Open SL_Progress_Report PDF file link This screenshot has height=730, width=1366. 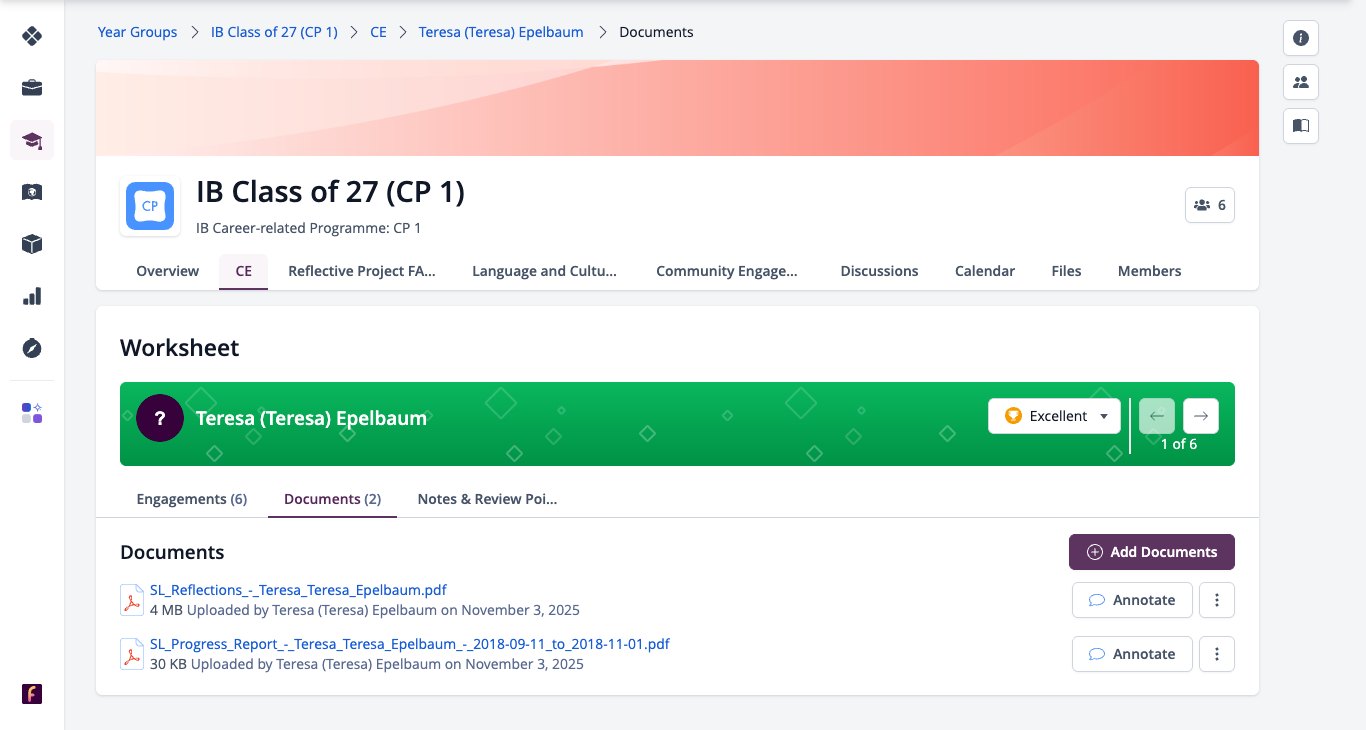[x=409, y=644]
